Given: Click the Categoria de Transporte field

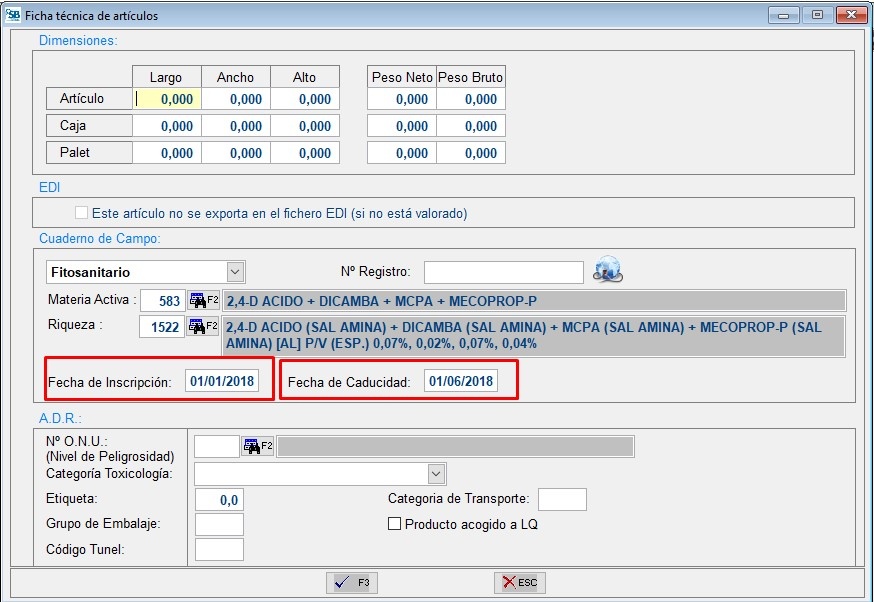Looking at the screenshot, I should point(562,499).
